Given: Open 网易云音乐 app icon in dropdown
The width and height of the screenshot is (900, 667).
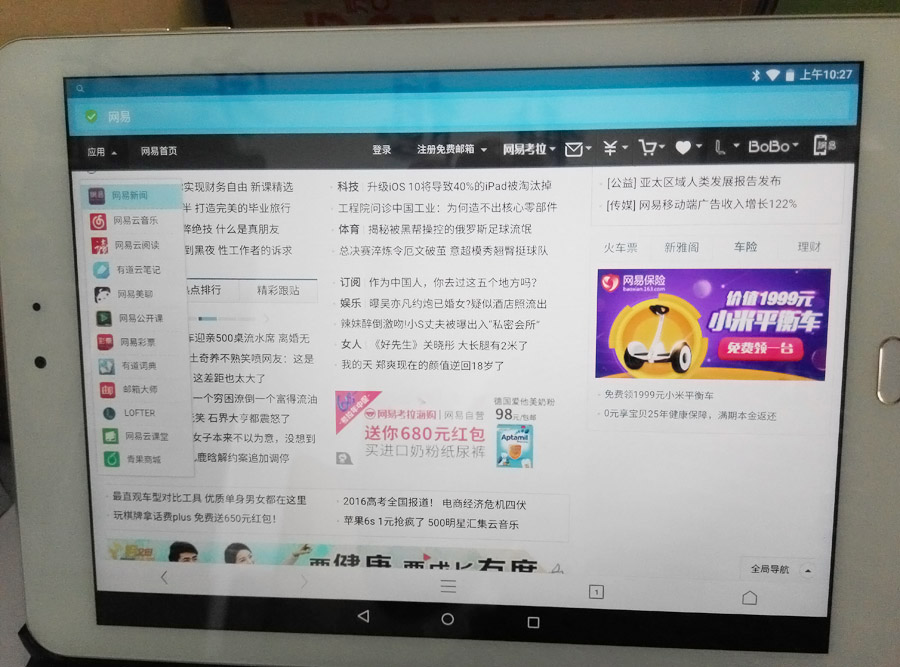Looking at the screenshot, I should 98,221.
